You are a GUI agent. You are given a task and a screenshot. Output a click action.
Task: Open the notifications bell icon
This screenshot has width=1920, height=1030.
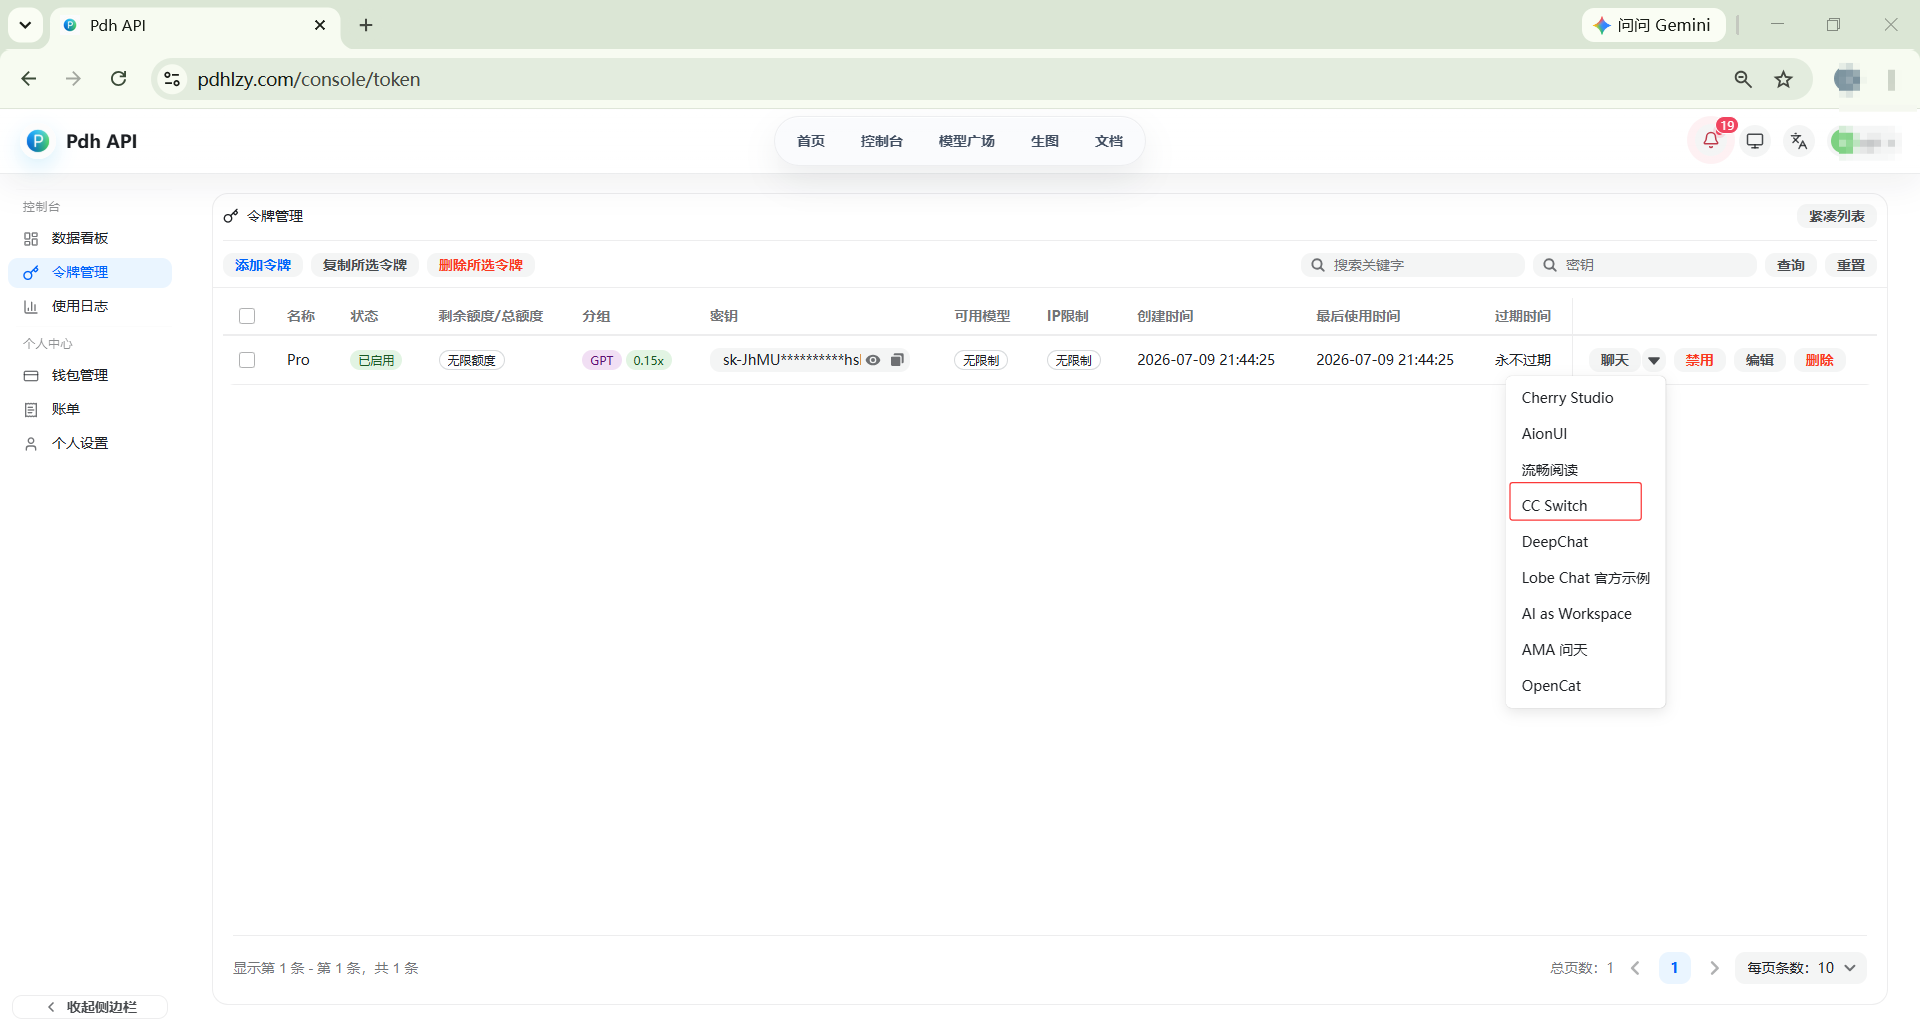click(x=1710, y=141)
